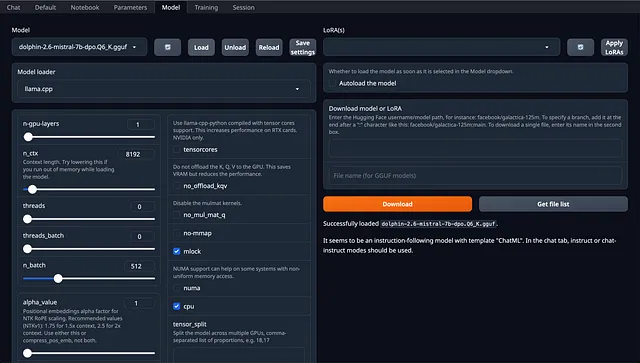The image size is (640, 363).
Task: Click the n_ctx value field showing 8192
Action: [136, 154]
